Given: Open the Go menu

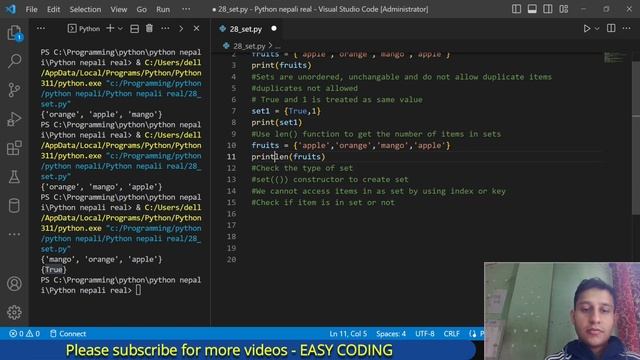Looking at the screenshot, I should (141, 9).
